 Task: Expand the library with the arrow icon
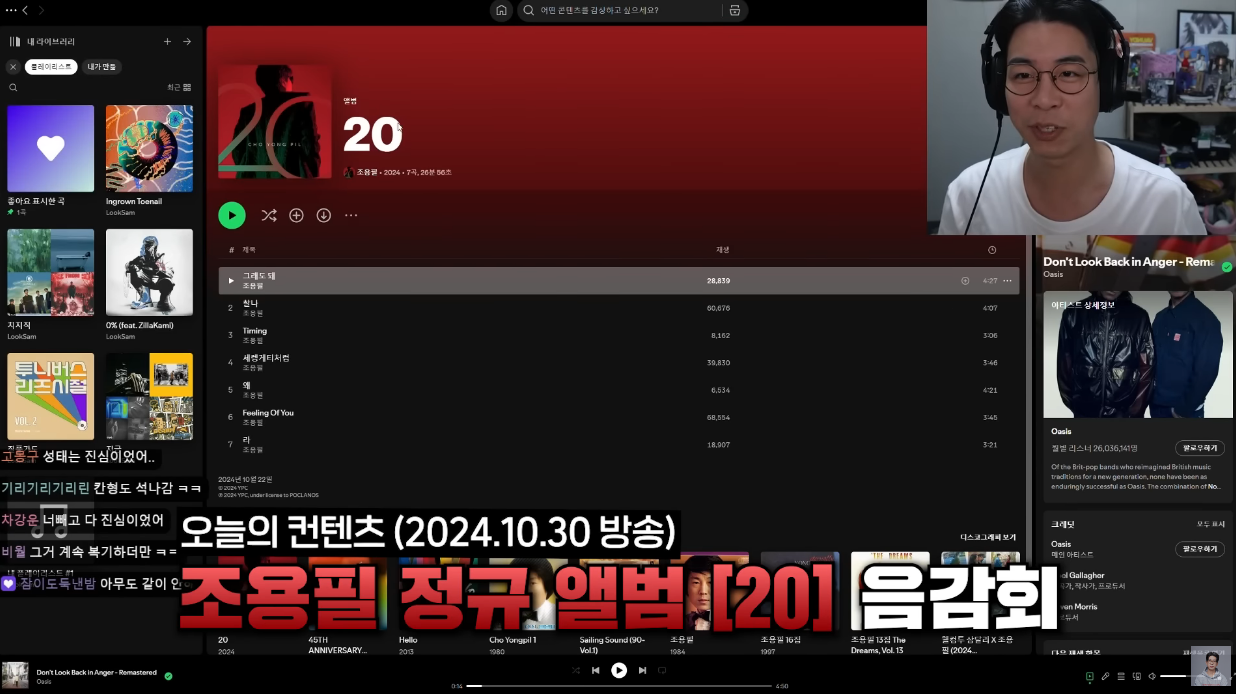(x=187, y=42)
